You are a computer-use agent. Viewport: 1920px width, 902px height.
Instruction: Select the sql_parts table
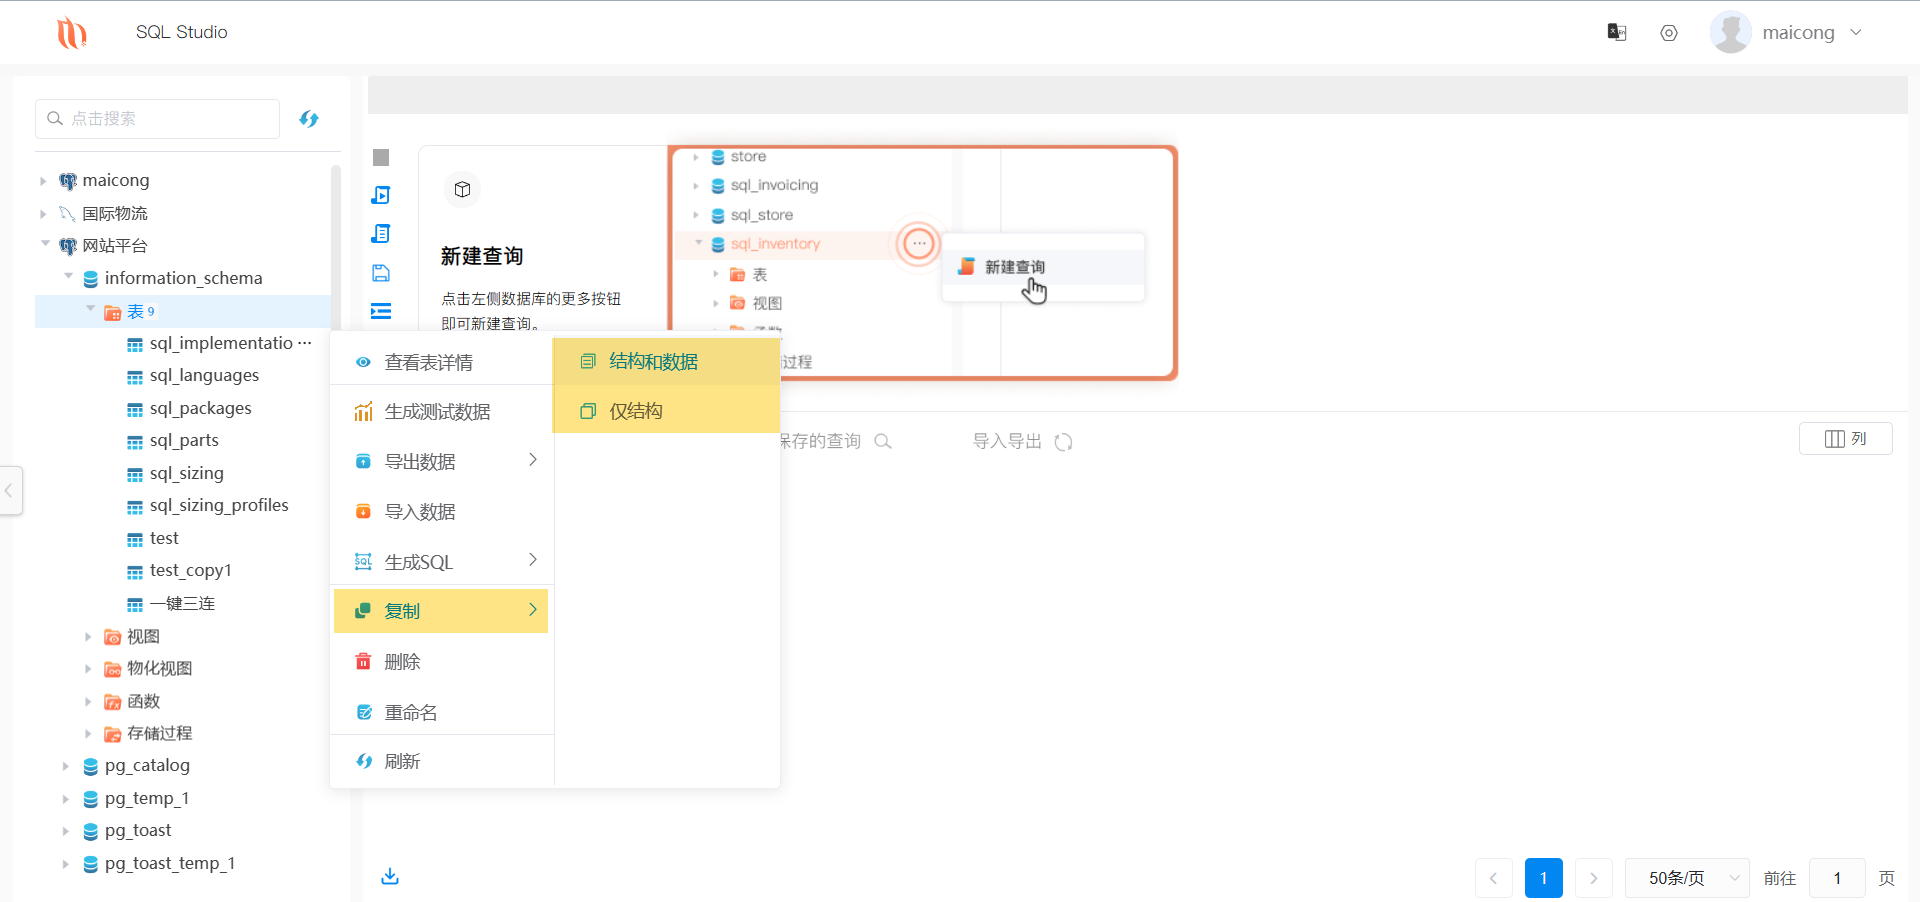point(184,440)
